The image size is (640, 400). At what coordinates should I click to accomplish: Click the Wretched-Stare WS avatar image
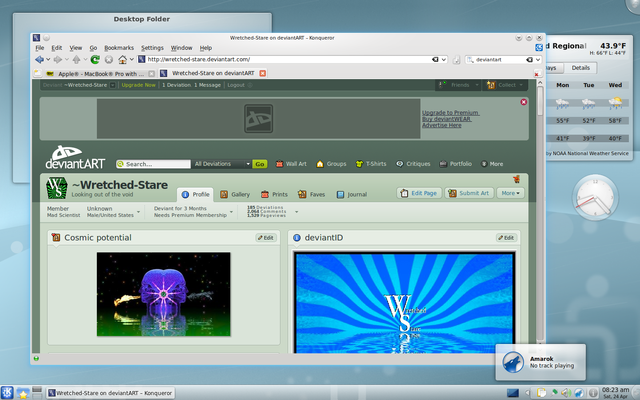click(57, 188)
